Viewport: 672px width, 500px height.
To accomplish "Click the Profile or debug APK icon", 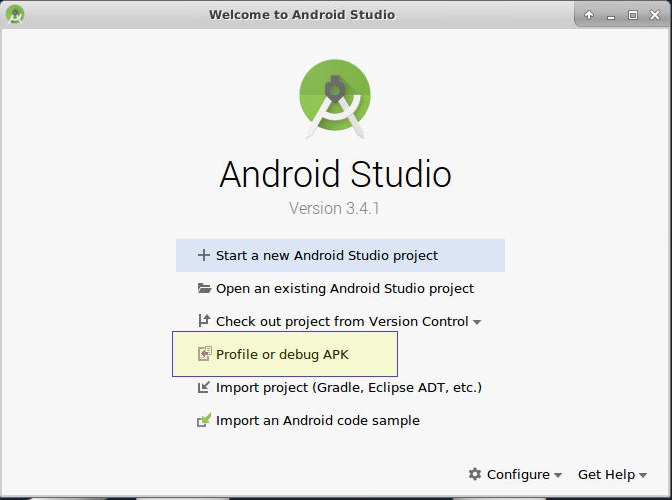I will 204,354.
